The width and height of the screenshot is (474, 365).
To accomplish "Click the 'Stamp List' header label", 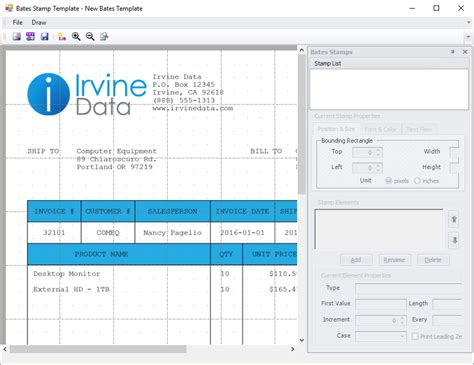I will (x=328, y=63).
